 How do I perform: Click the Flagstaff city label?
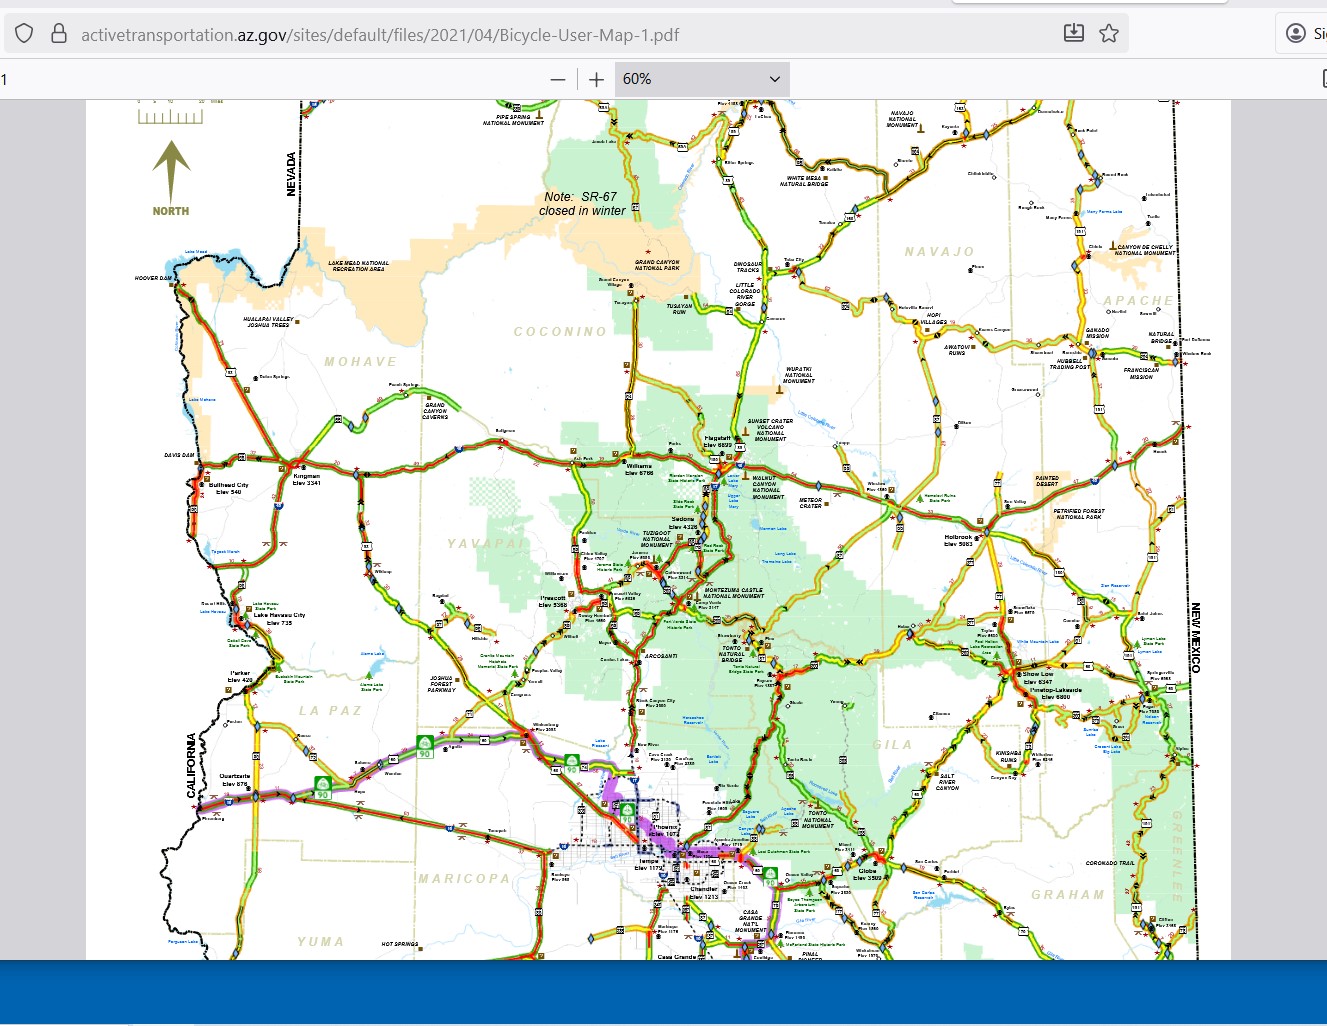tap(718, 441)
